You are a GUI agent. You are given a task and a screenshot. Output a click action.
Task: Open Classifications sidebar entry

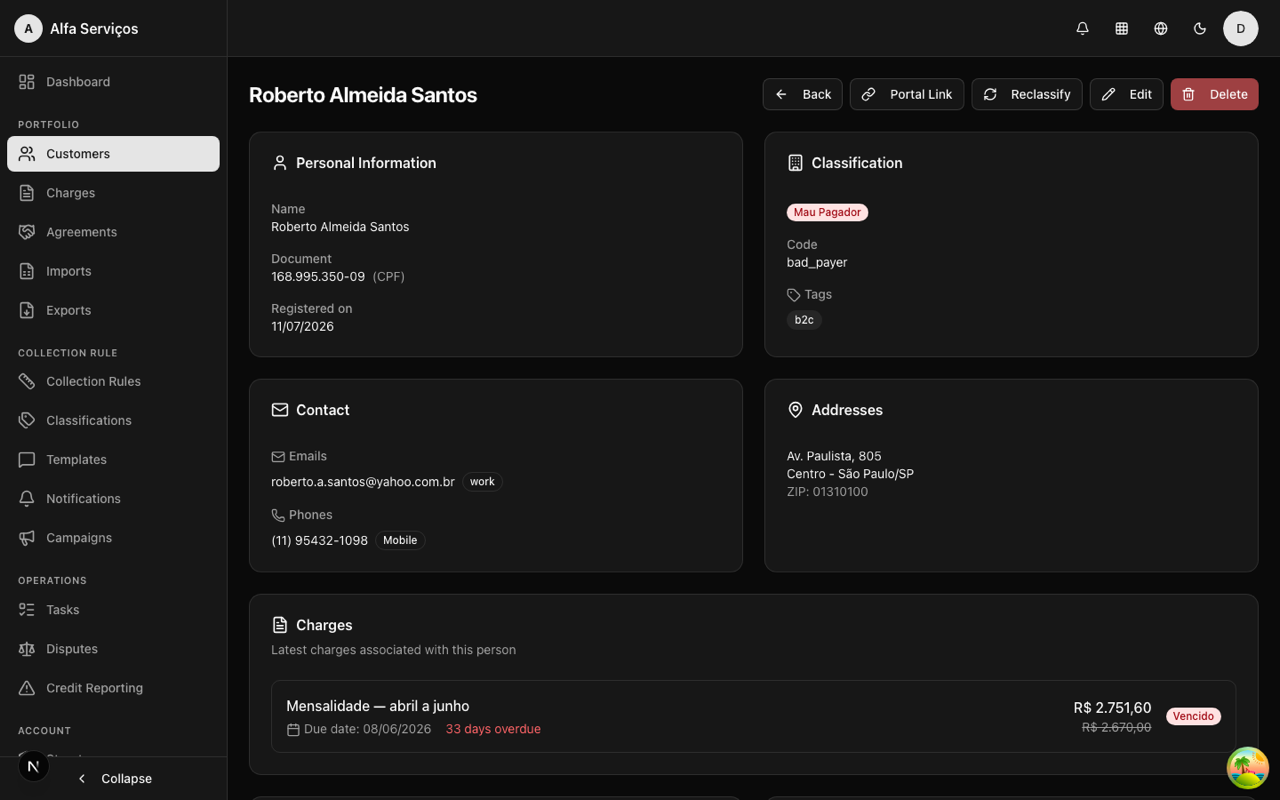pos(113,420)
